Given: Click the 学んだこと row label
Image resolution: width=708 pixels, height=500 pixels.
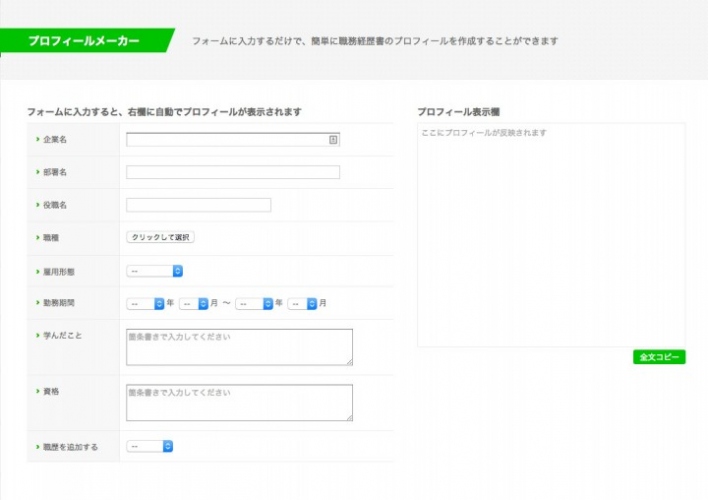Looking at the screenshot, I should coord(62,336).
